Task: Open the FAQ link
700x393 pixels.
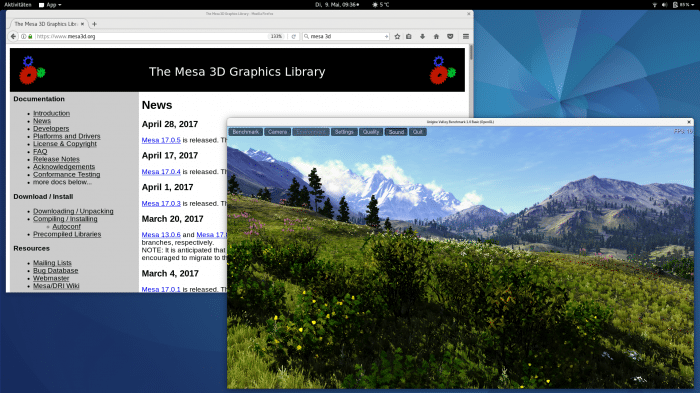Action: coord(40,152)
